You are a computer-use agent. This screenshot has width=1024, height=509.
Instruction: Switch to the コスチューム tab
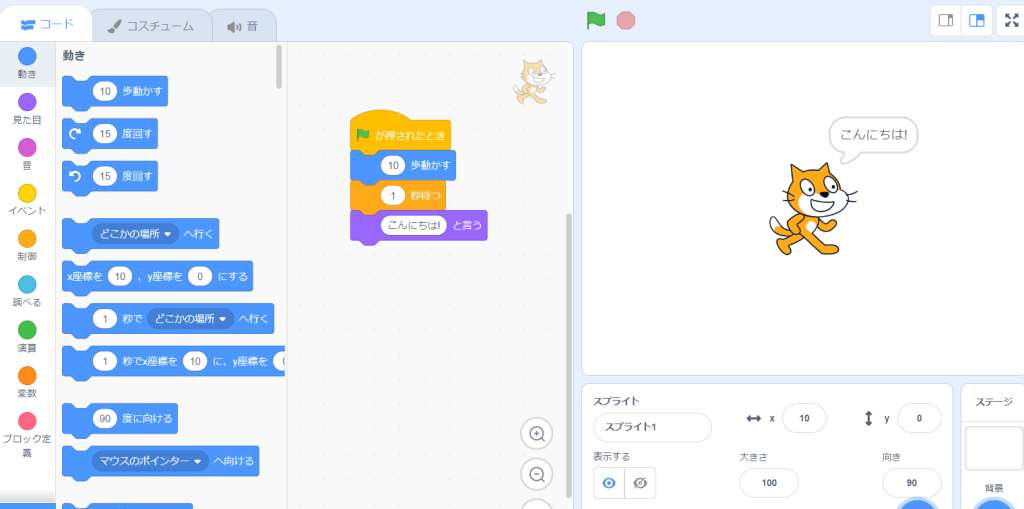(151, 26)
